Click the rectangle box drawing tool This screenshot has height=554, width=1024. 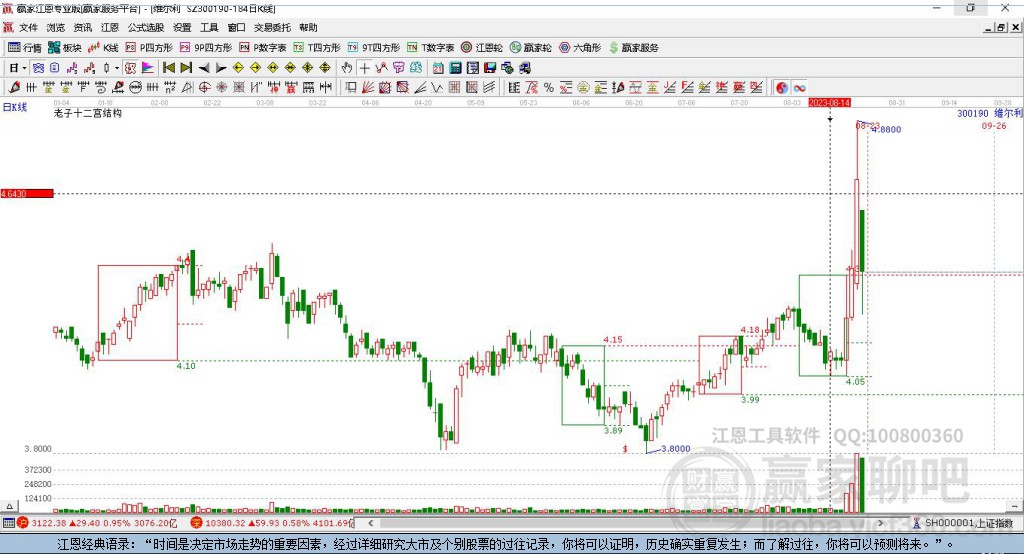click(351, 88)
